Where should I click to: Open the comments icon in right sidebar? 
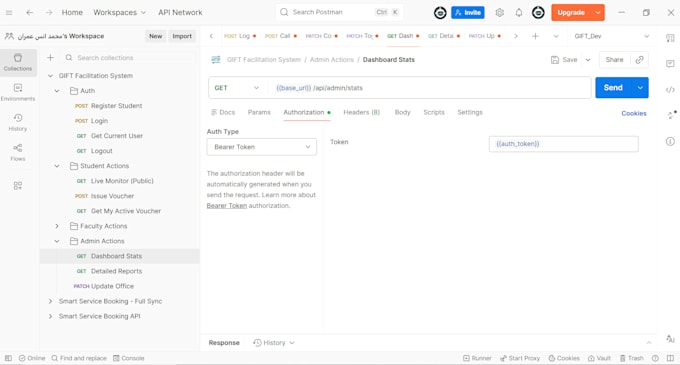coord(670,64)
